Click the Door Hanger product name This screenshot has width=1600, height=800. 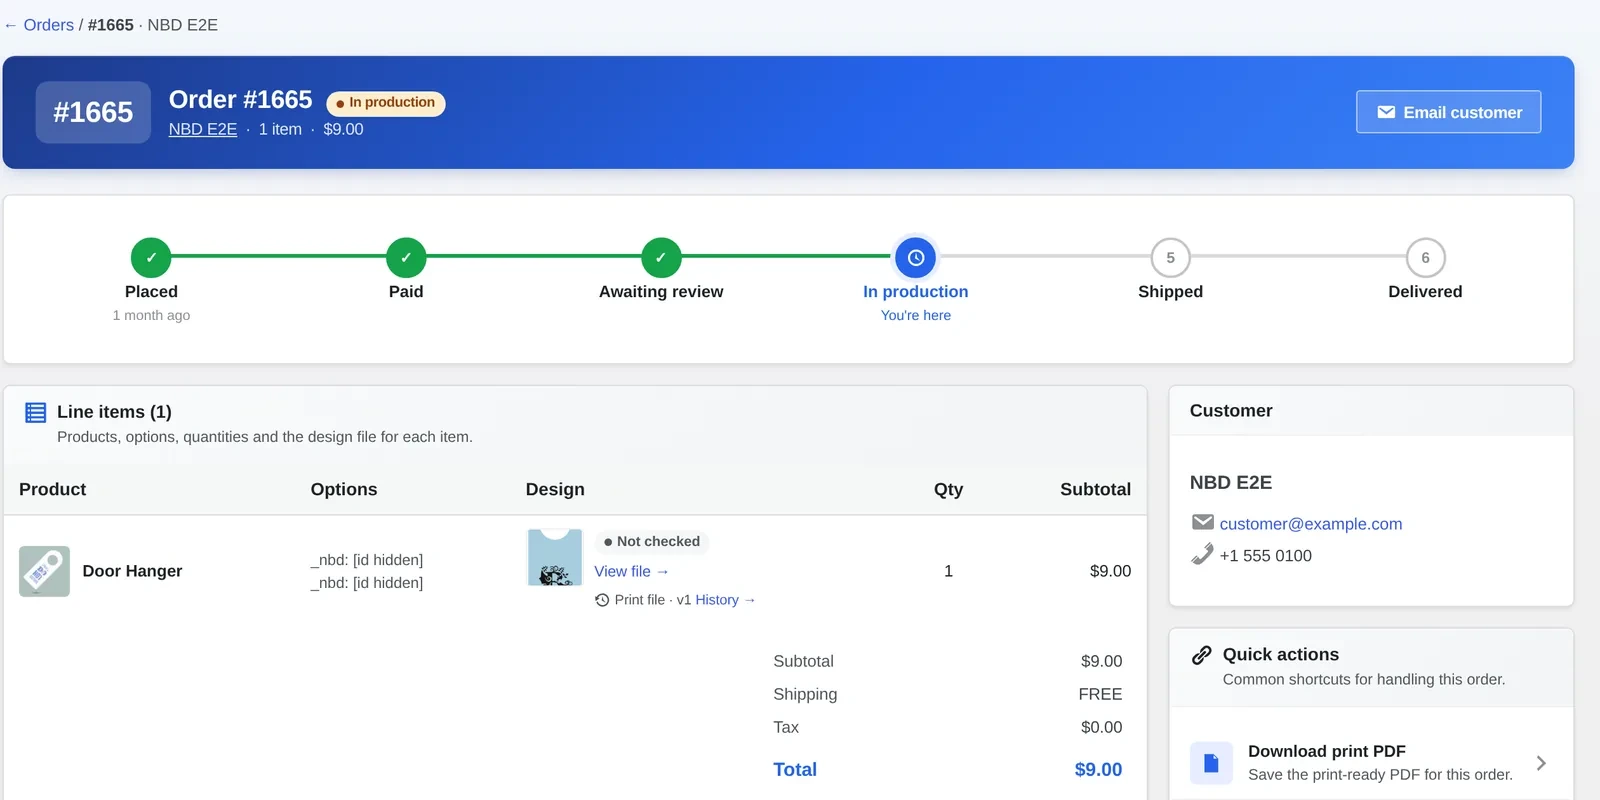tap(132, 571)
